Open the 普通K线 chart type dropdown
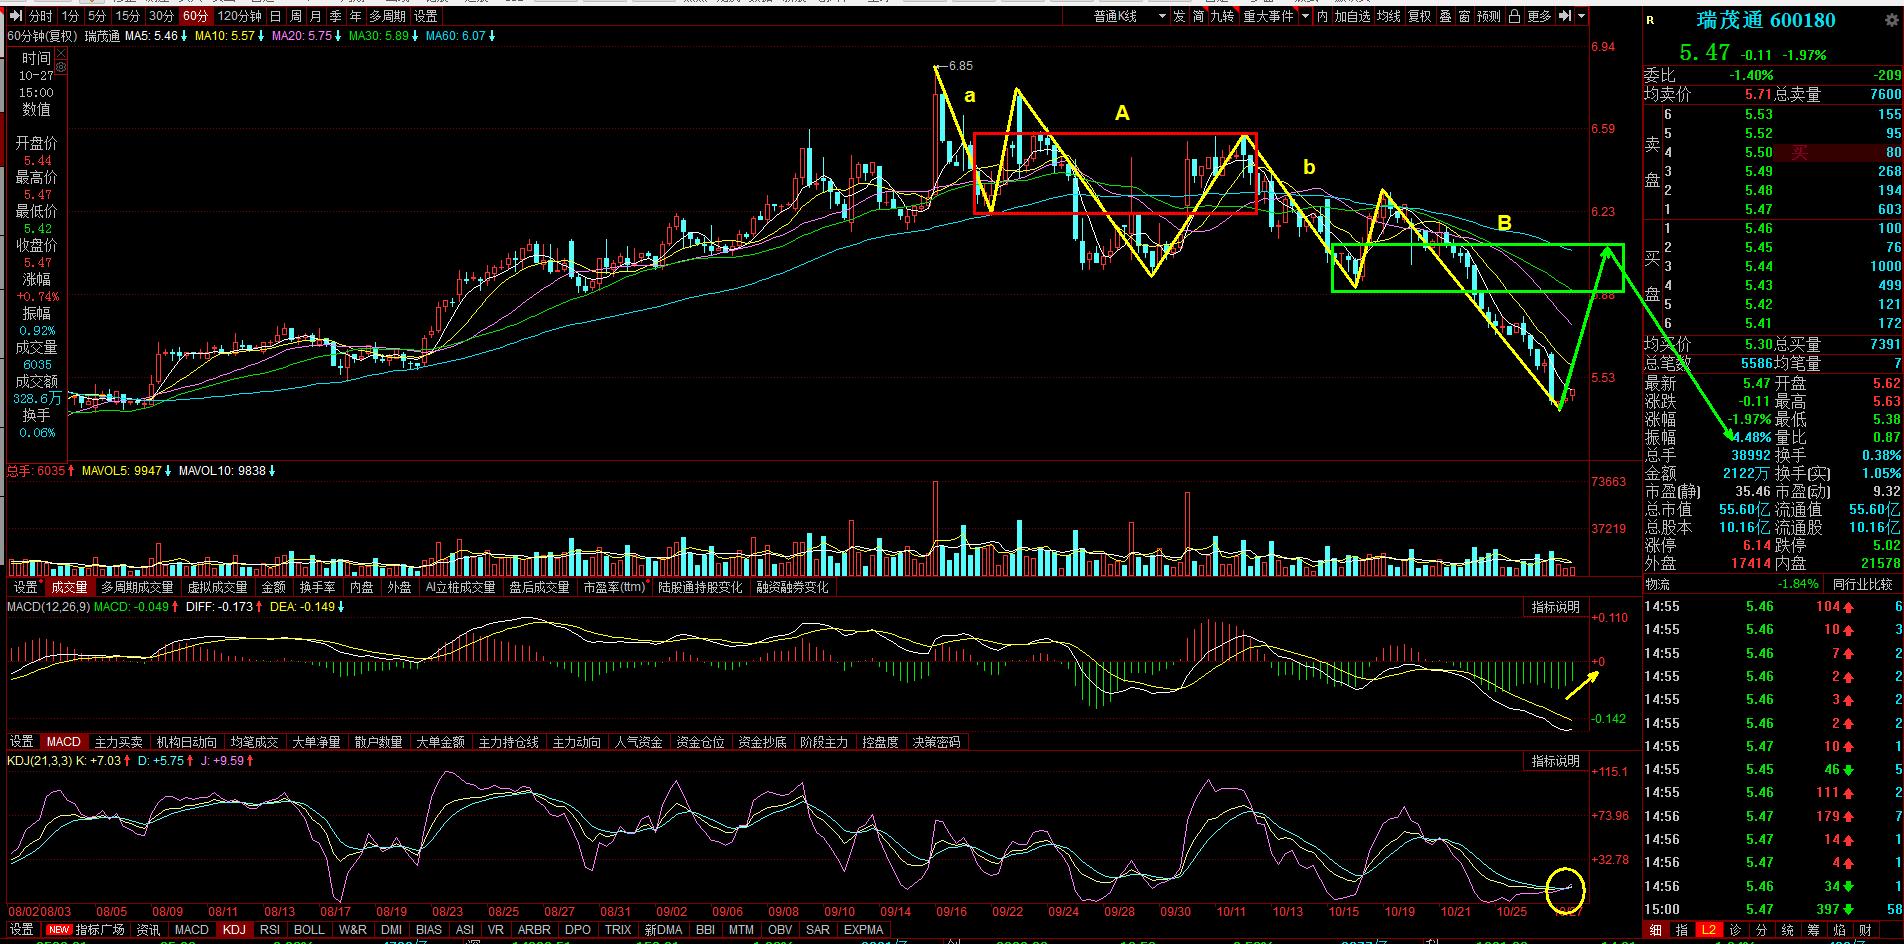Viewport: 1904px width, 944px height. coord(1128,16)
